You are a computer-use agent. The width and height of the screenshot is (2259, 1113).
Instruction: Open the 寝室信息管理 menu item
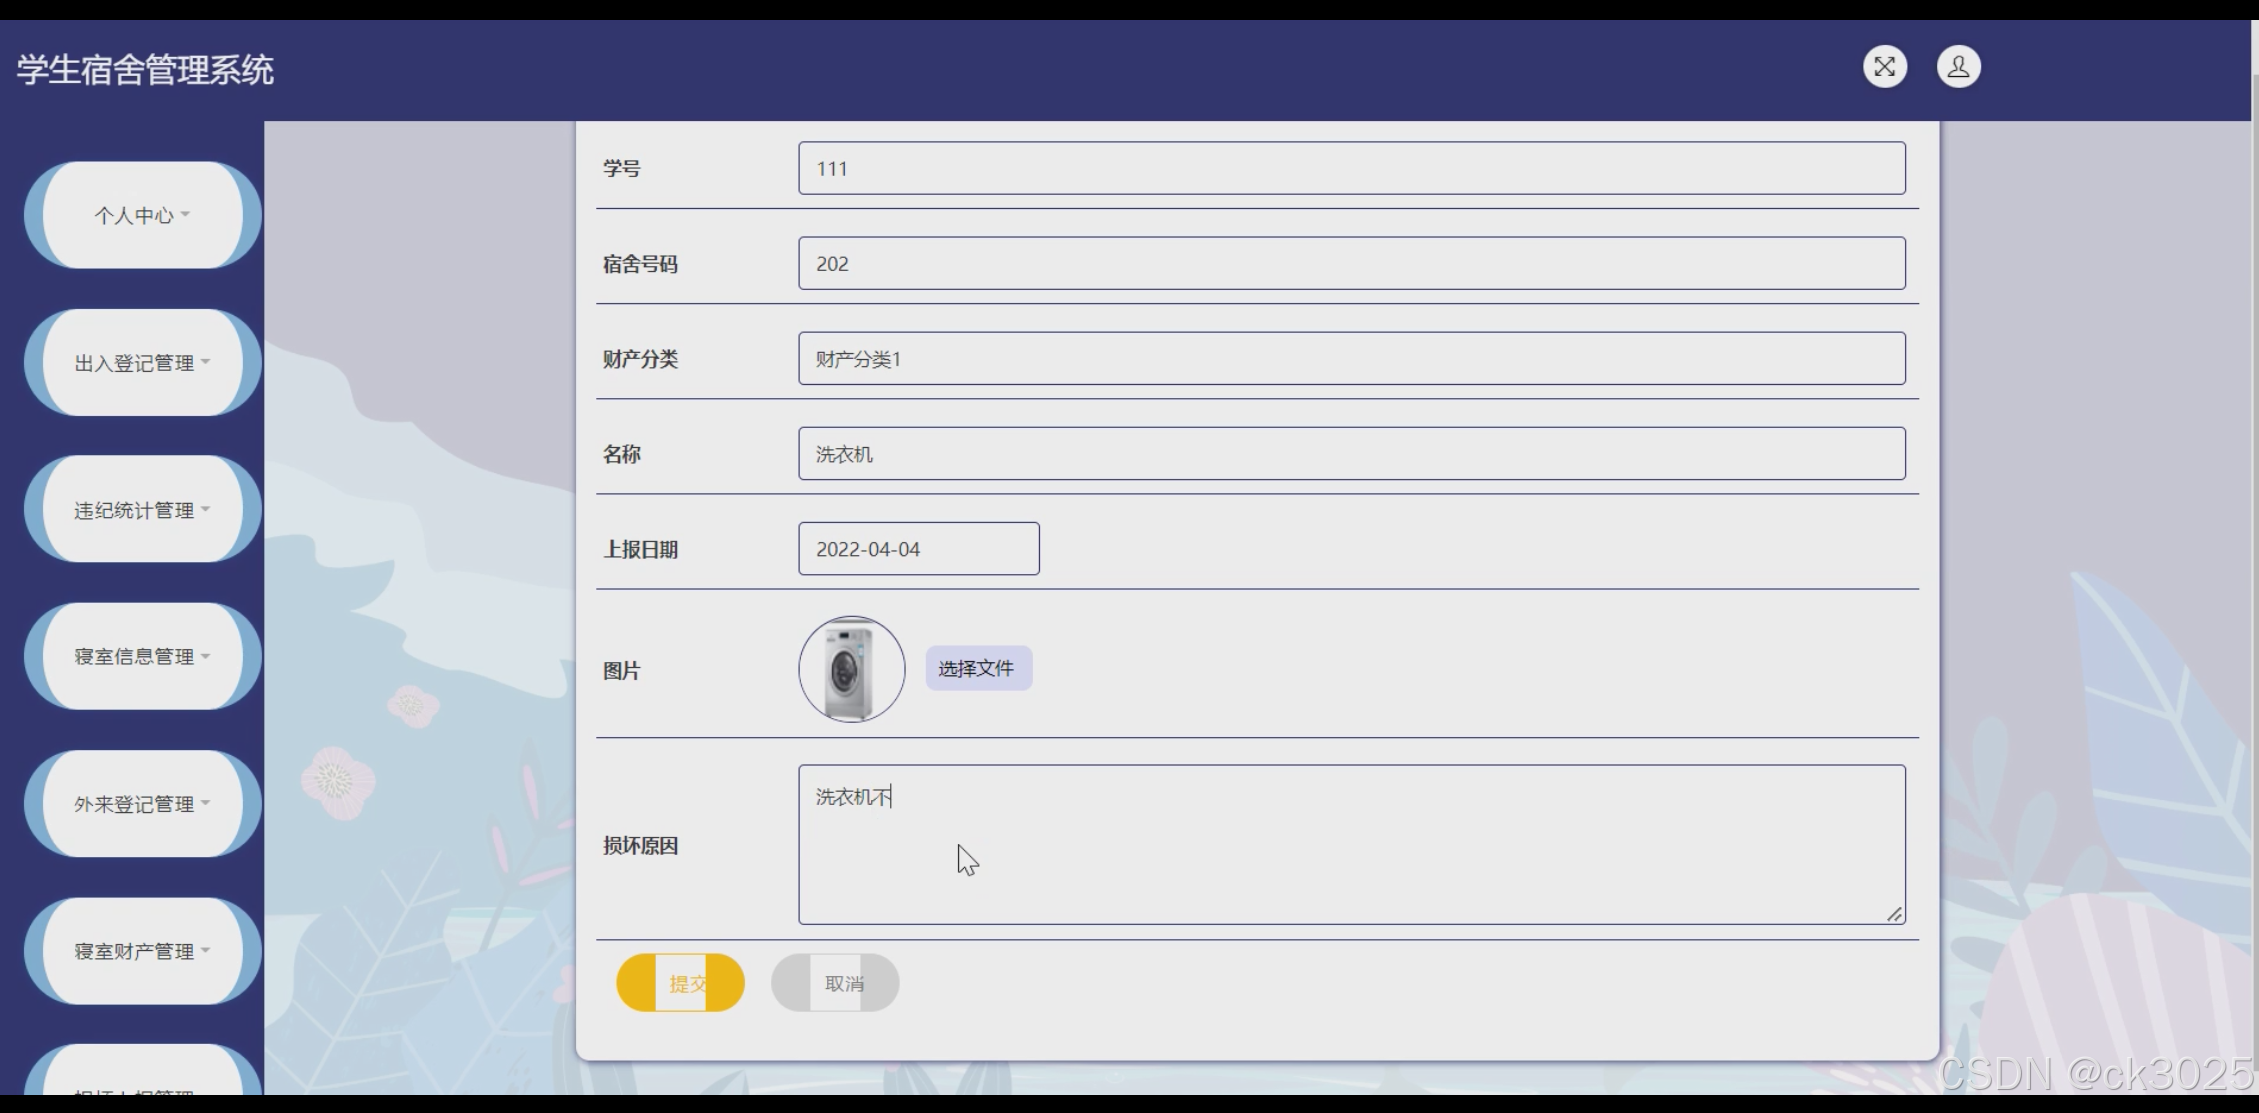coord(142,656)
